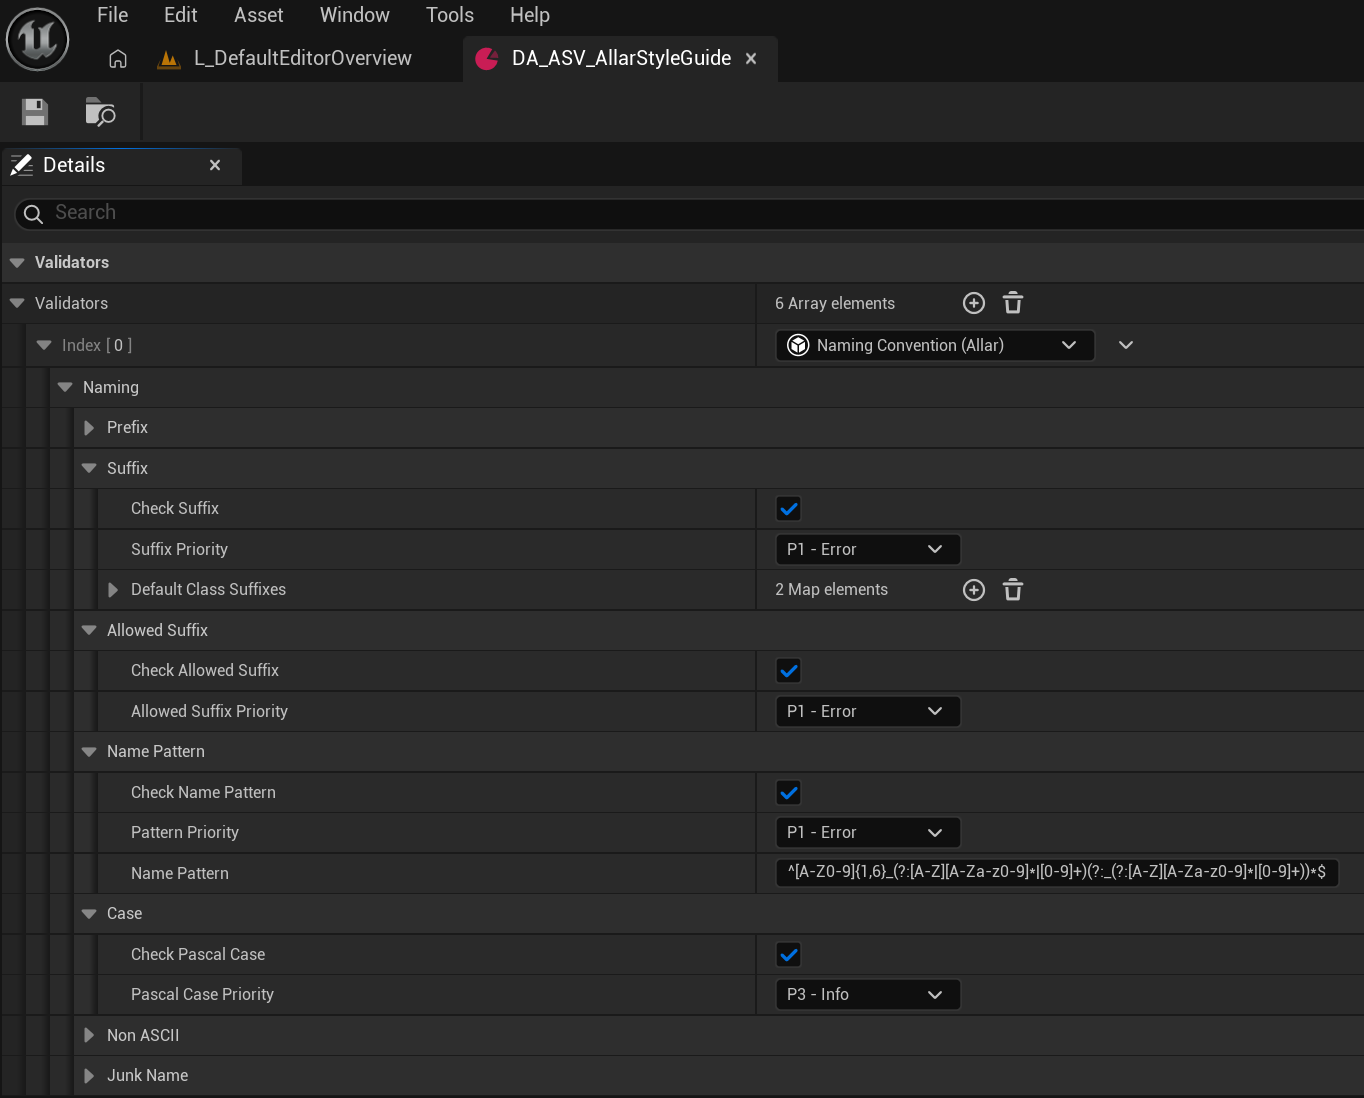This screenshot has height=1098, width=1364.
Task: Click the '6 Array elements' text
Action: coord(835,303)
